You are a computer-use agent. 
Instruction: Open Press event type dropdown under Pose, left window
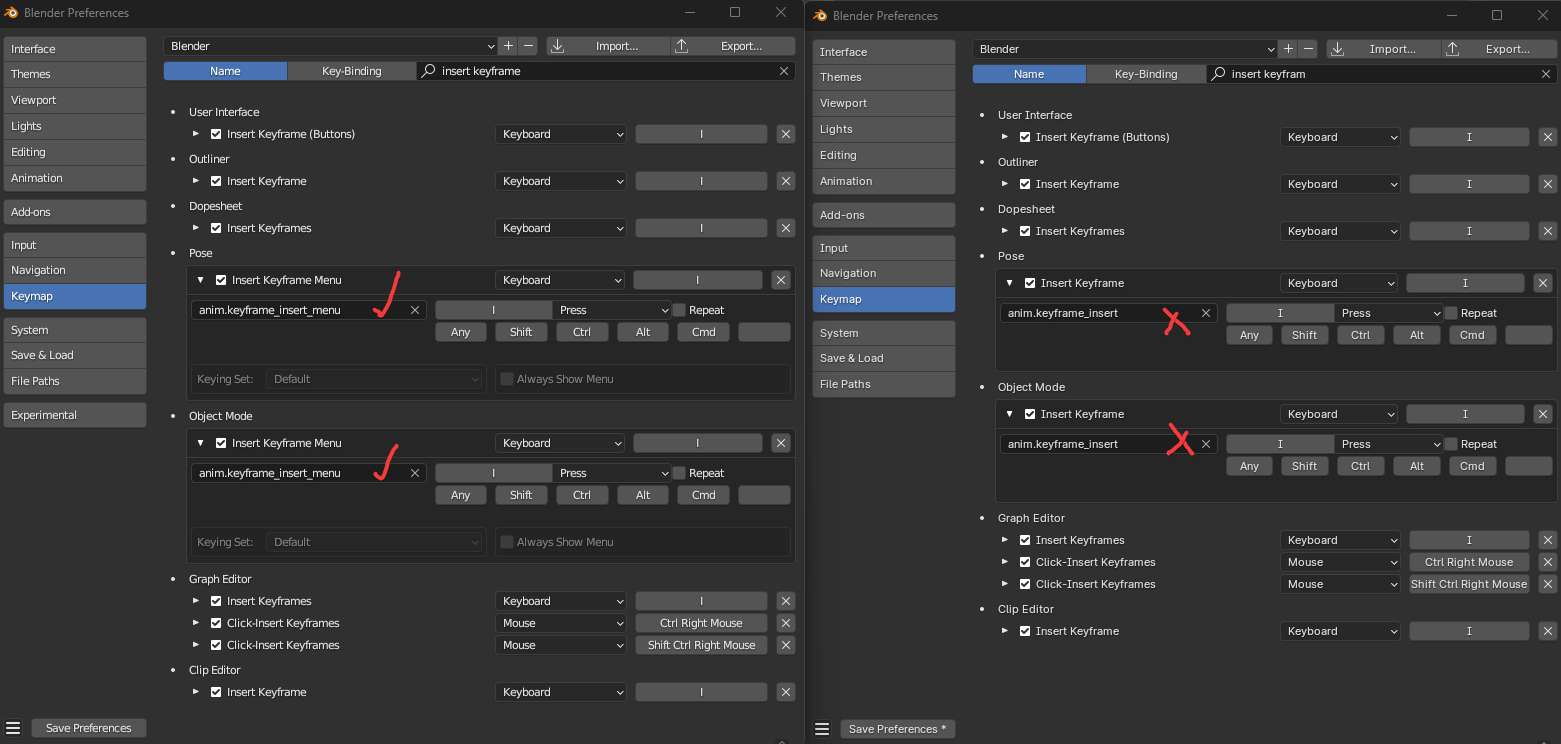(x=612, y=310)
